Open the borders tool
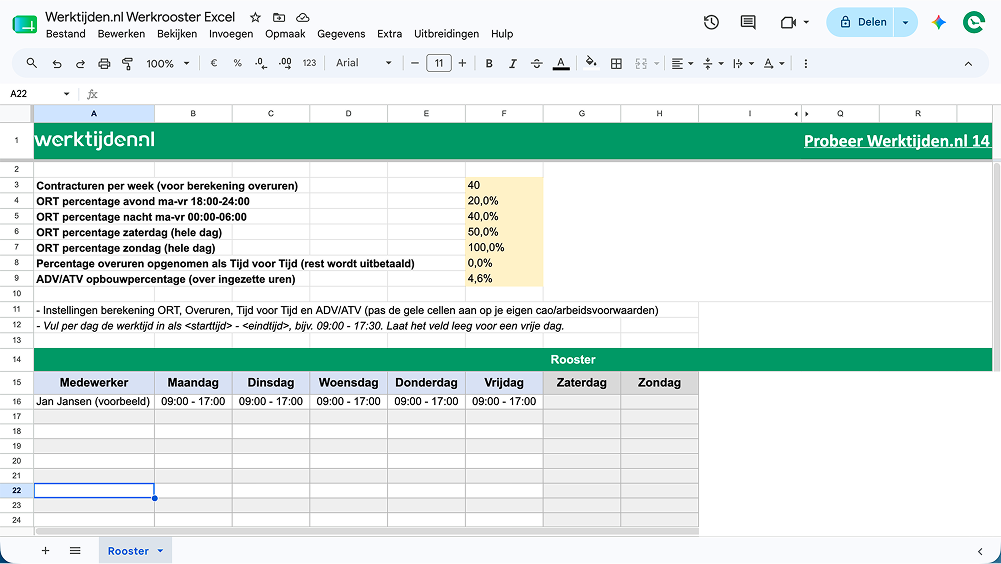Viewport: 1001px width, 564px height. click(x=616, y=63)
